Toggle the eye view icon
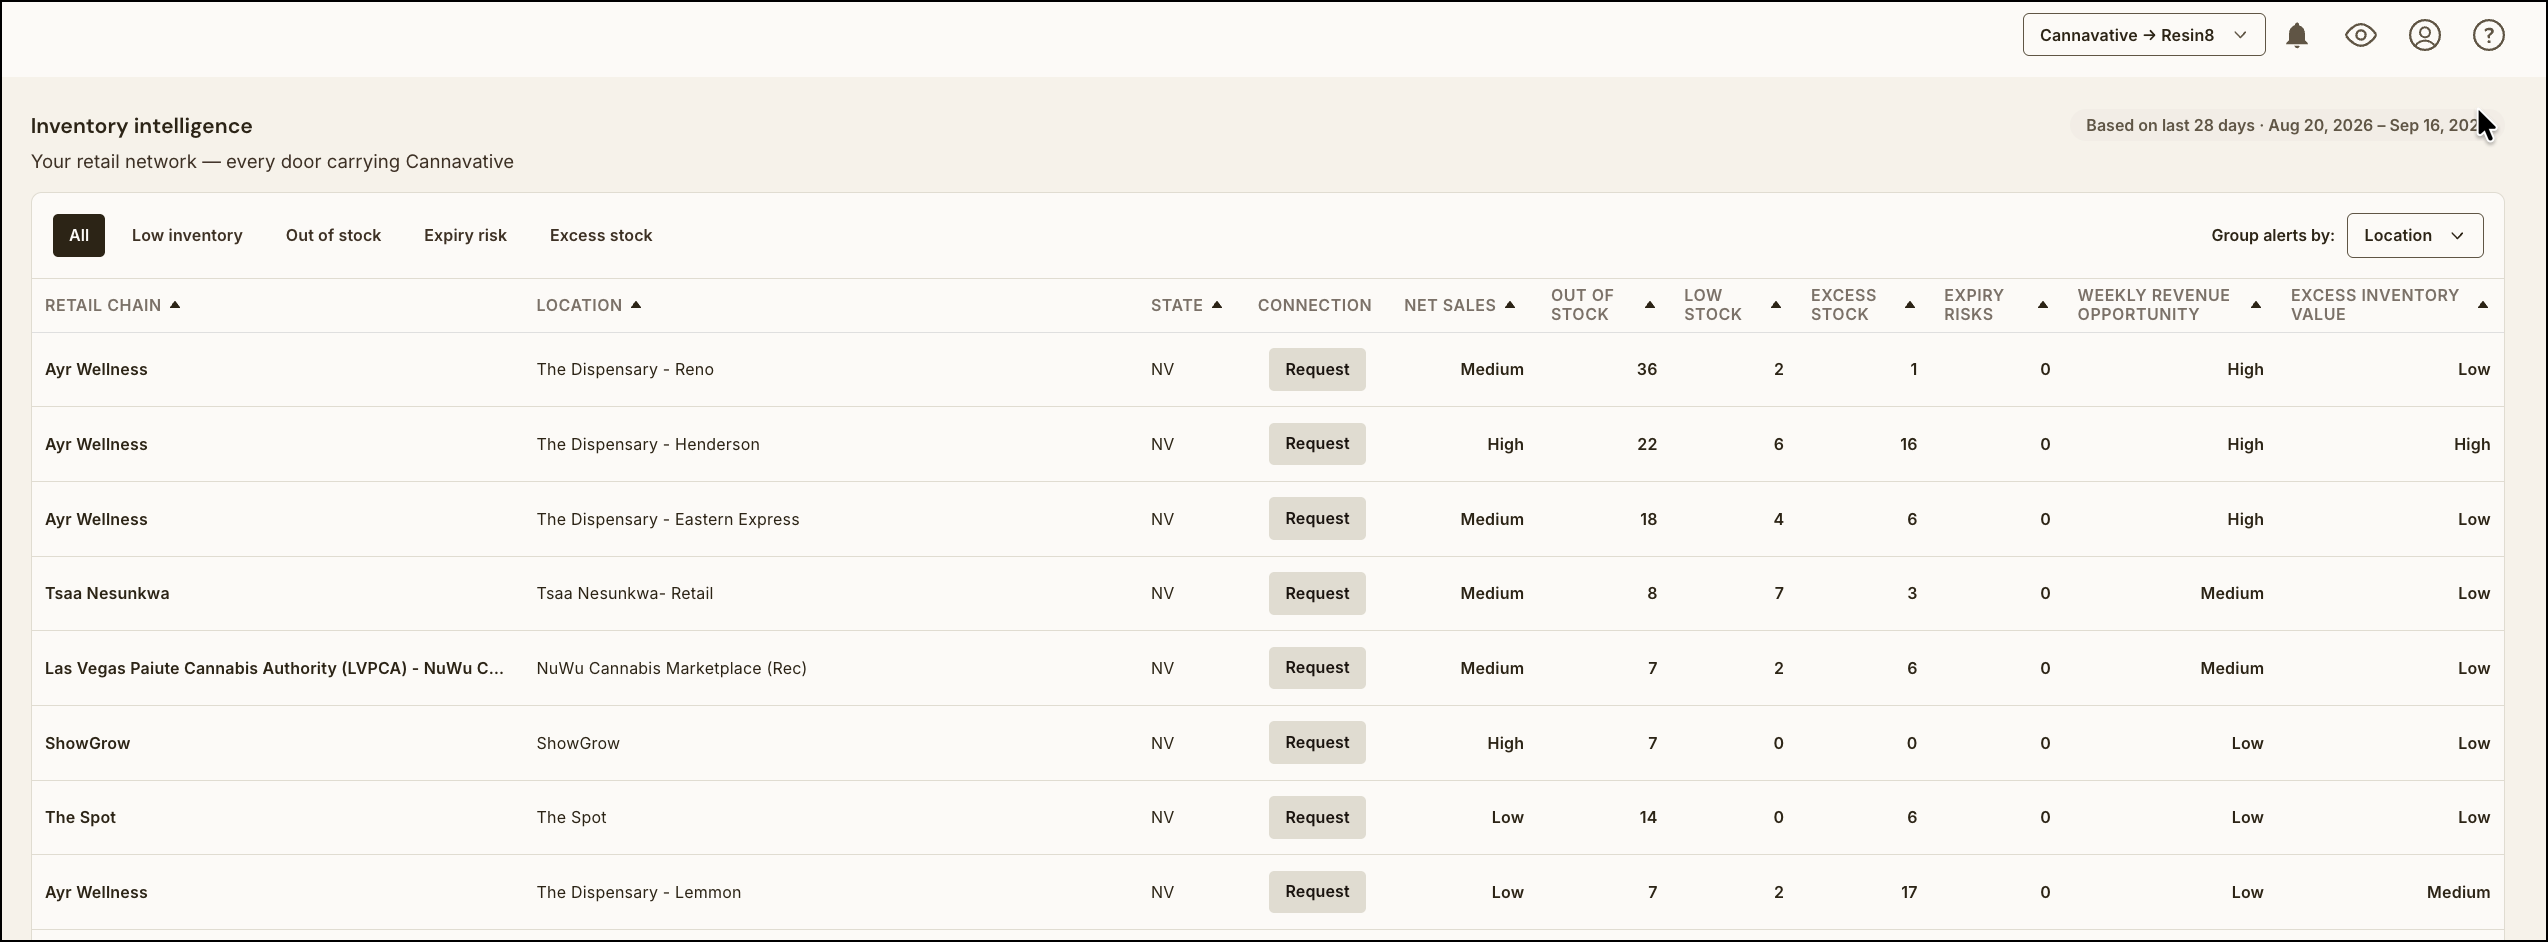2548x942 pixels. pyautogui.click(x=2361, y=35)
